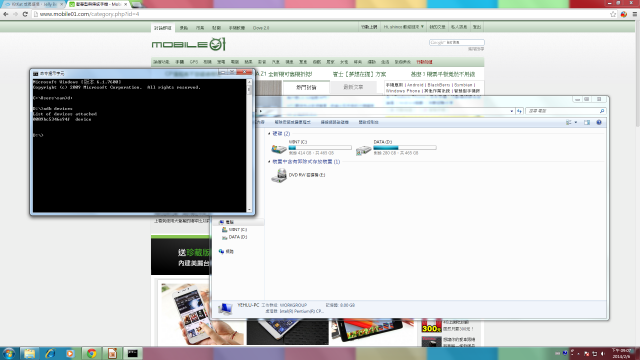The height and width of the screenshot is (360, 640).
Task: Click Chrome's back arrow
Action: pos(6,14)
